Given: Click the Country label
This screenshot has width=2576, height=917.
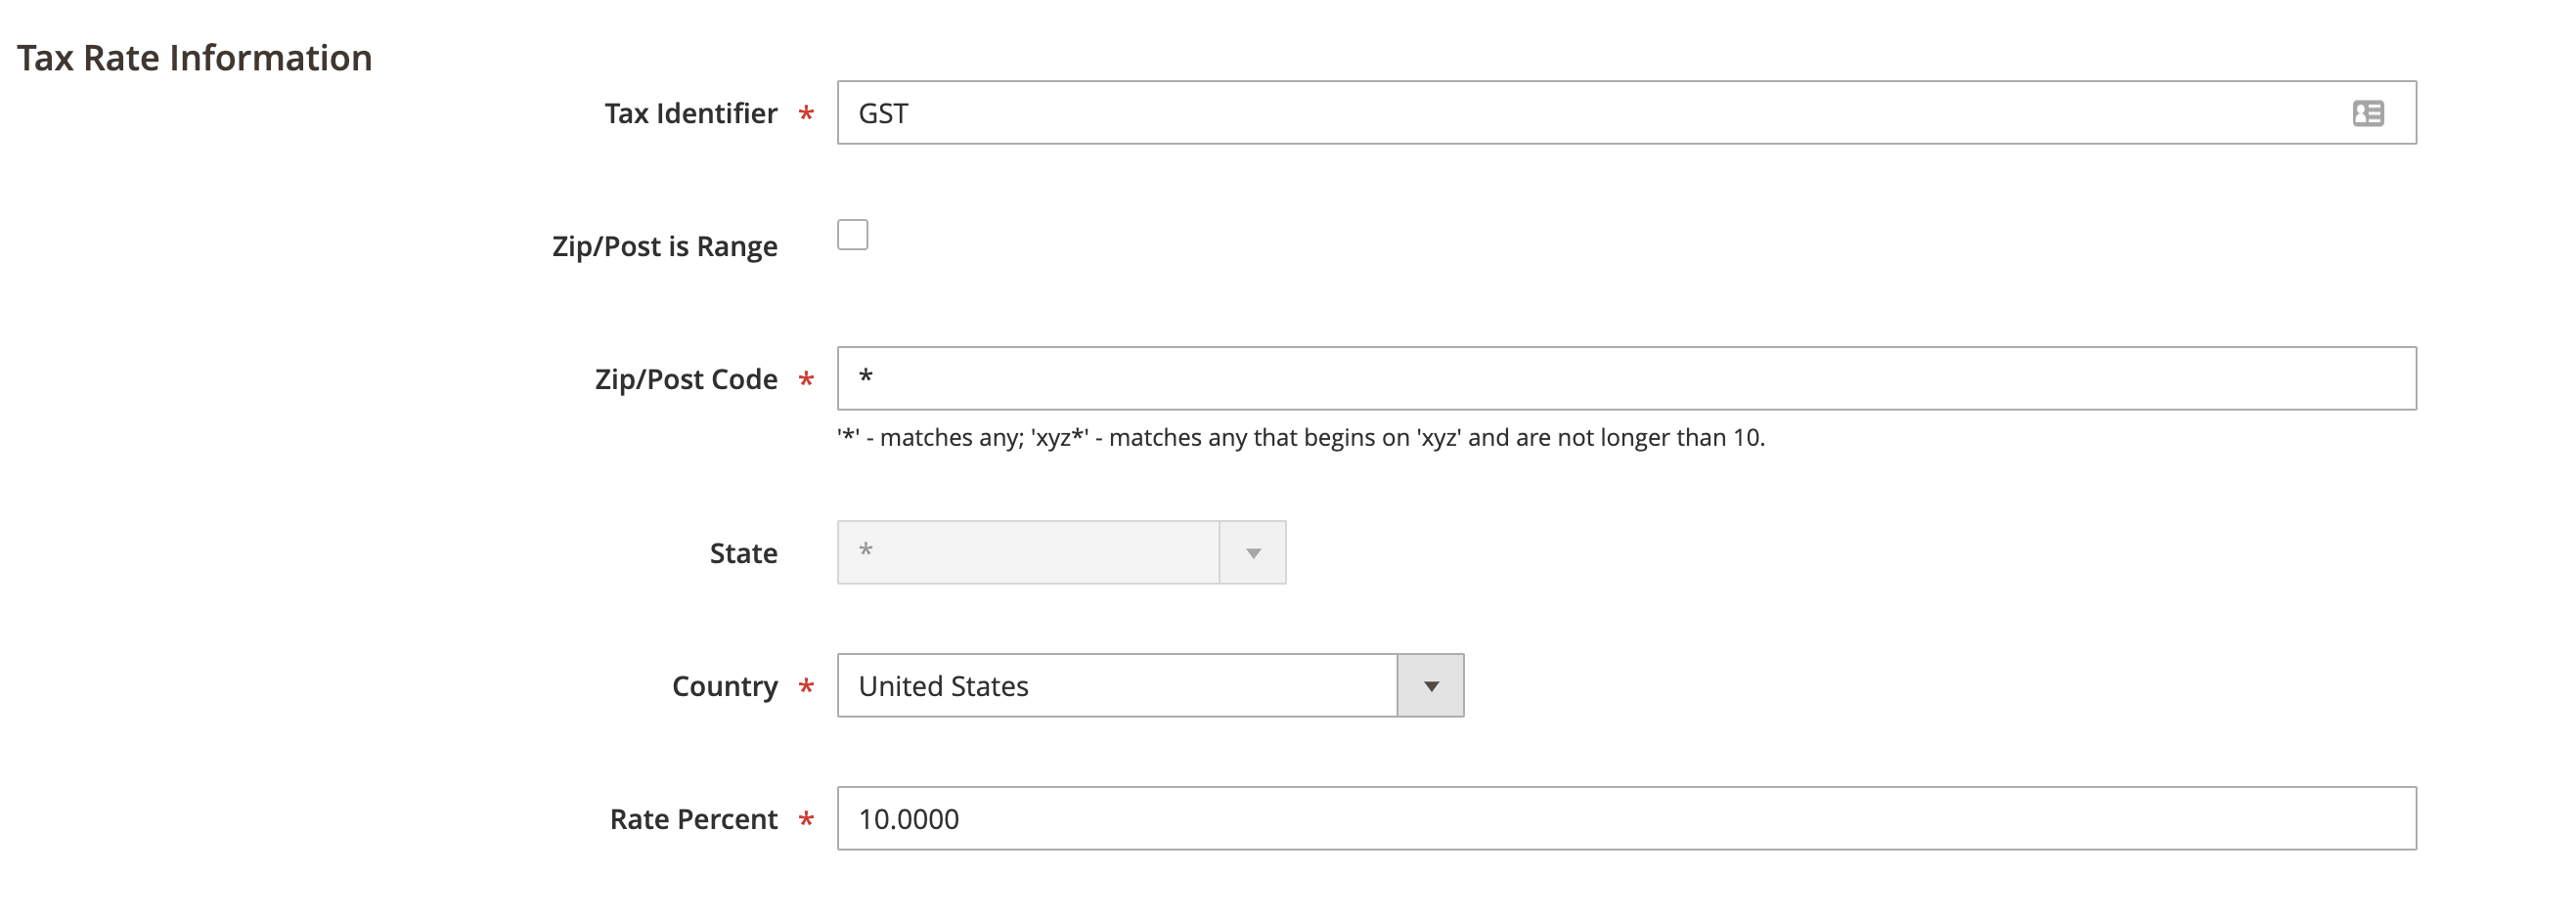Looking at the screenshot, I should tap(724, 685).
